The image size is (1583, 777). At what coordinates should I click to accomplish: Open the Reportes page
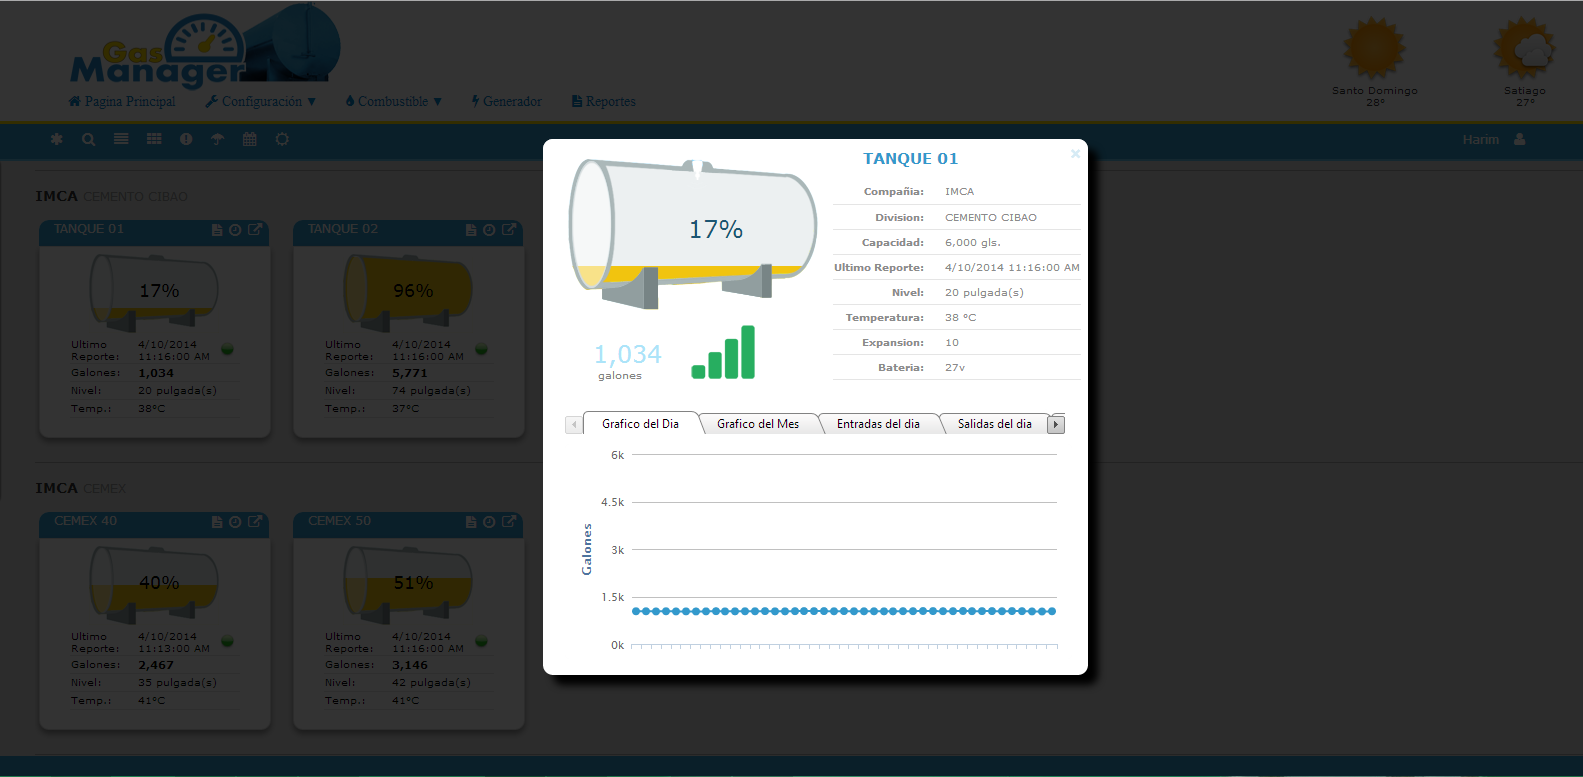click(604, 101)
